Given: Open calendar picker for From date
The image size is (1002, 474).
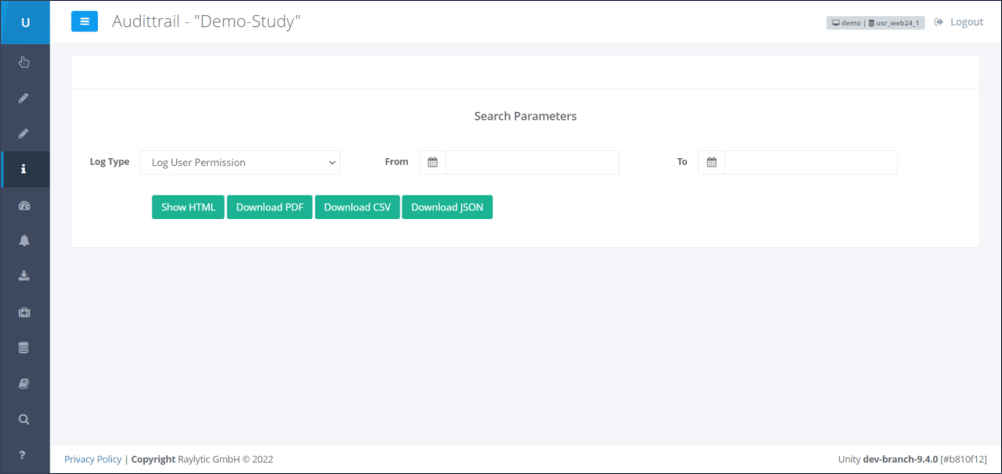Looking at the screenshot, I should pyautogui.click(x=432, y=162).
